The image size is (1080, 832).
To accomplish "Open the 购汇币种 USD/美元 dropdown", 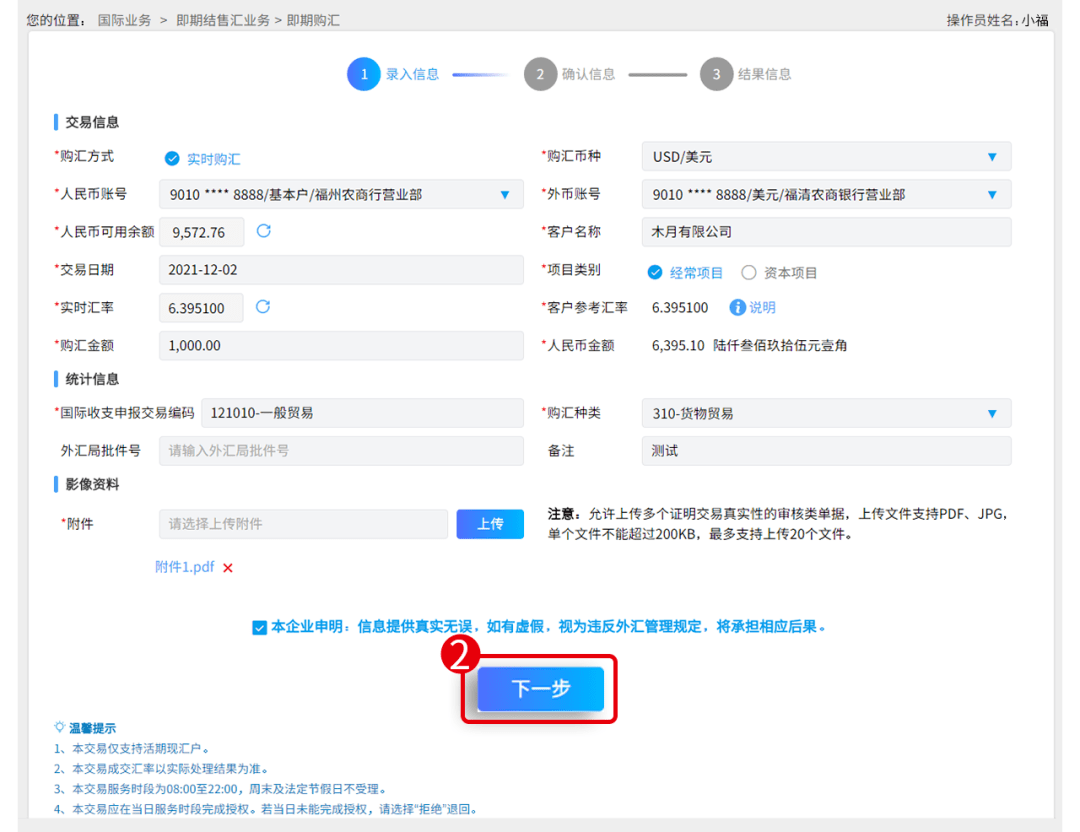I will [x=826, y=157].
